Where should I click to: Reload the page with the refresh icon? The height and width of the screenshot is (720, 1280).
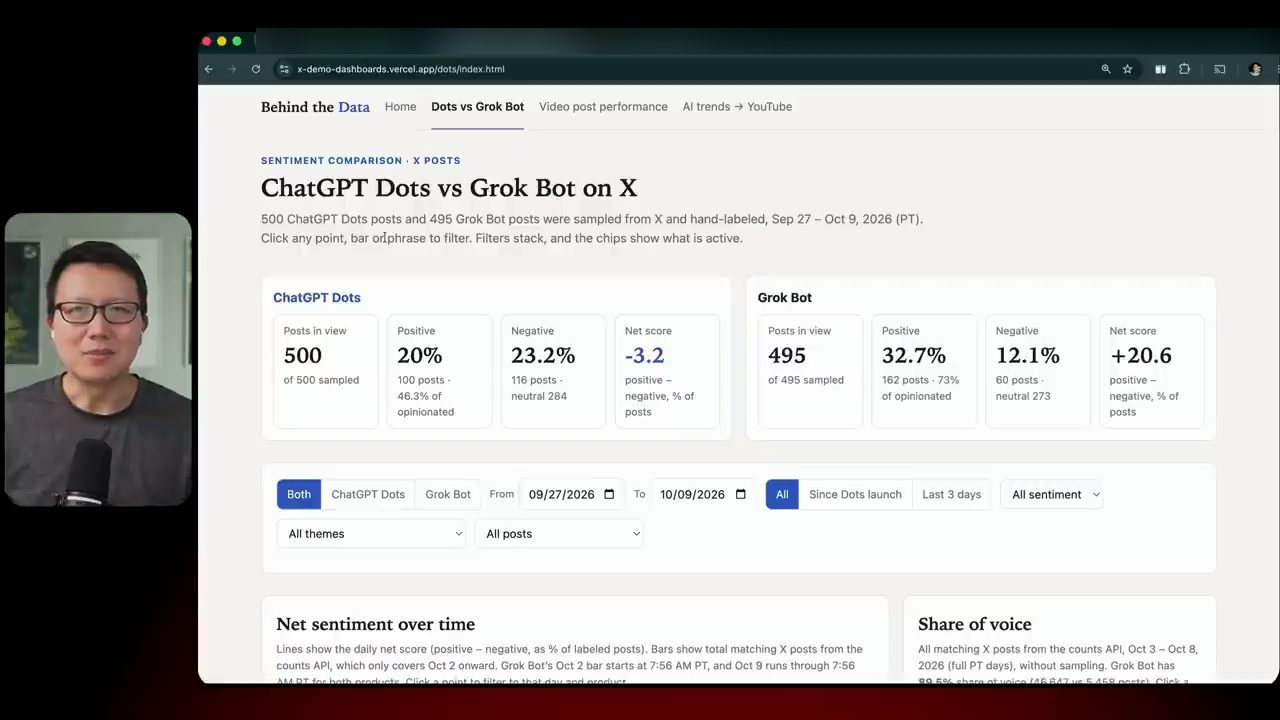pos(256,69)
